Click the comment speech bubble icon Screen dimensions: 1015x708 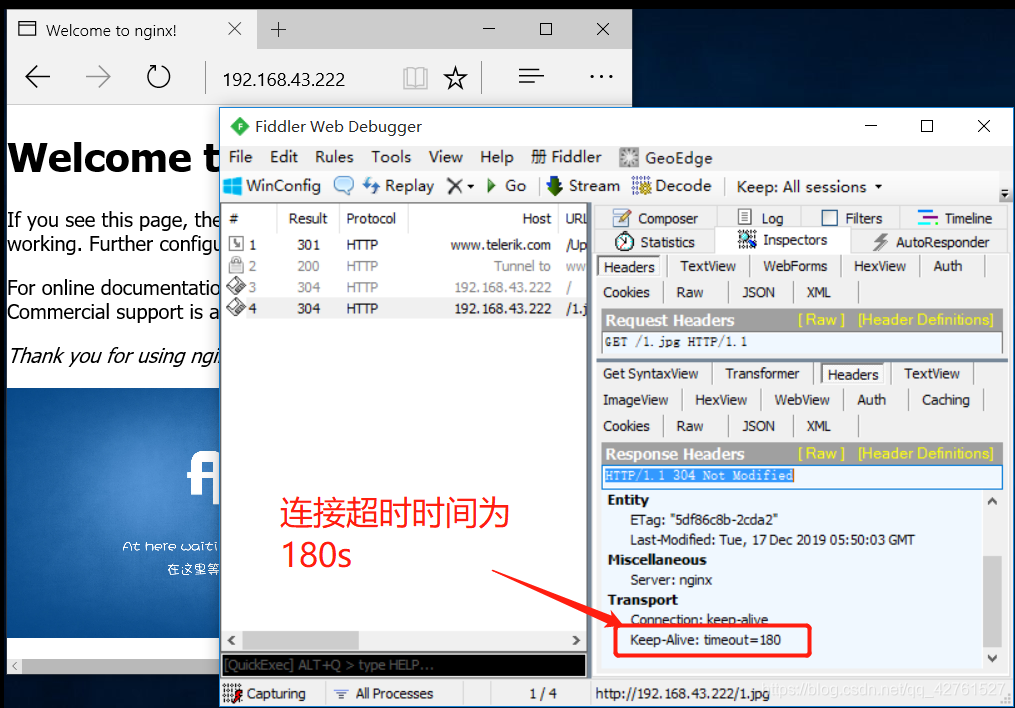(x=344, y=186)
